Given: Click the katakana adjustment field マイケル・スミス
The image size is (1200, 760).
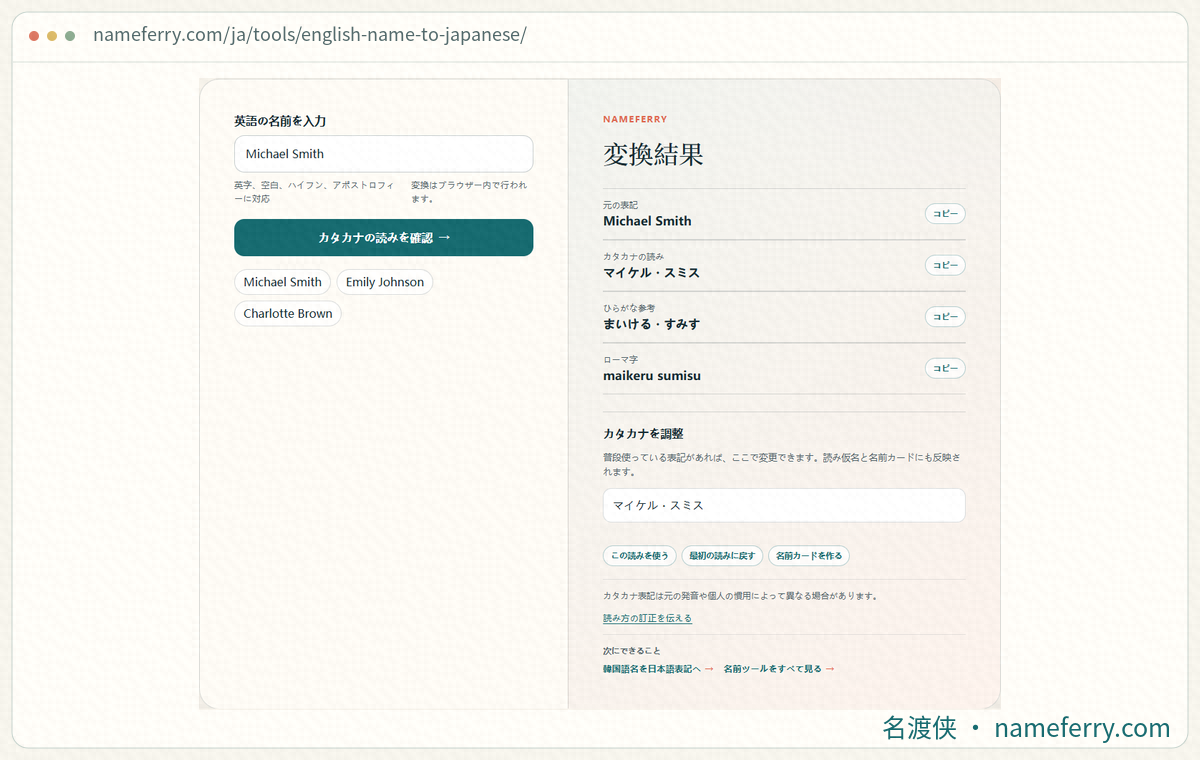Looking at the screenshot, I should click(x=784, y=505).
